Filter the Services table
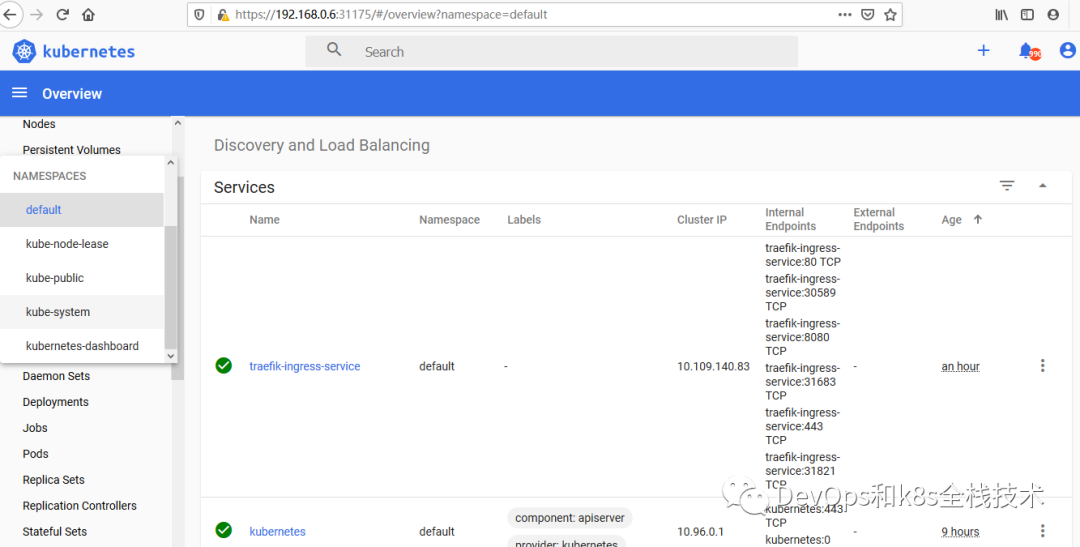This screenshot has height=547, width=1080. pyautogui.click(x=1007, y=186)
